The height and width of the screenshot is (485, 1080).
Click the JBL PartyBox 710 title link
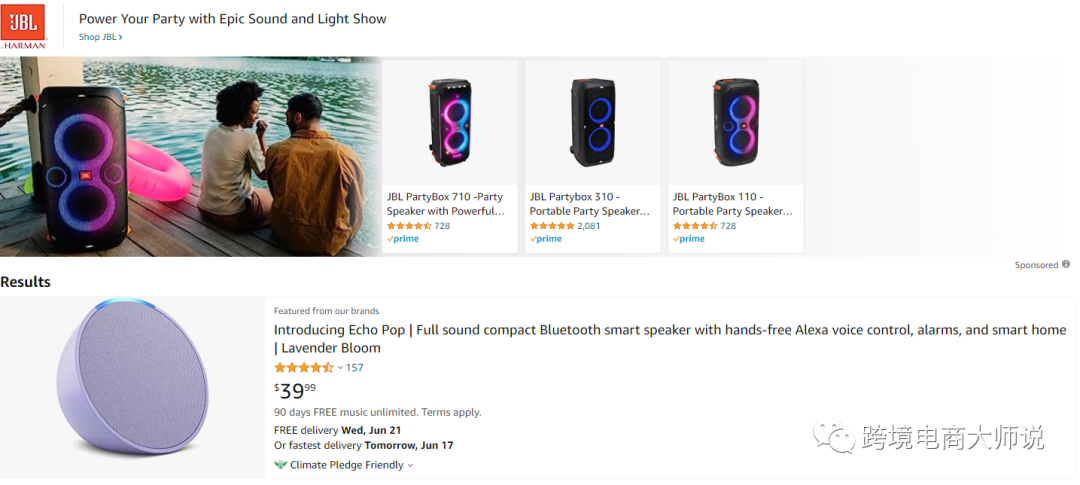446,204
